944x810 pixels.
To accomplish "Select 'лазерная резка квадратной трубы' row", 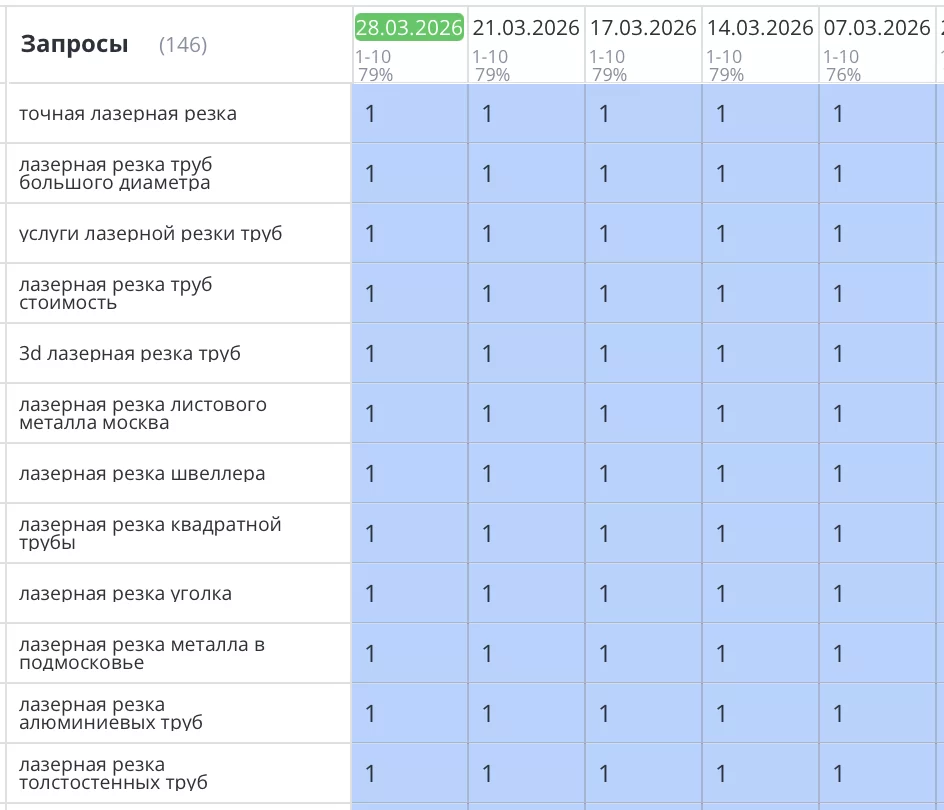I will pos(150,534).
